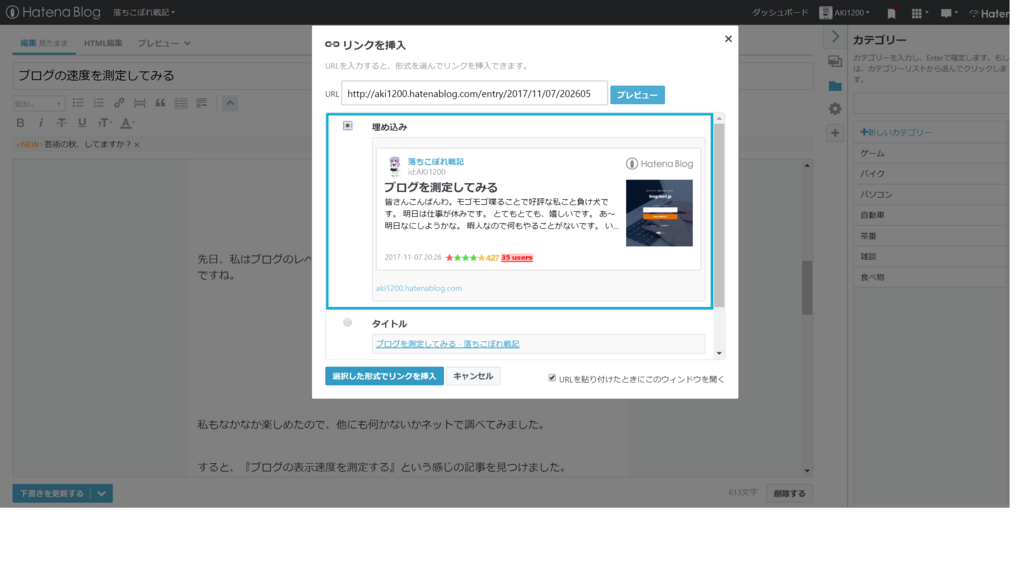Open the photo insert sidebar panel

[835, 61]
